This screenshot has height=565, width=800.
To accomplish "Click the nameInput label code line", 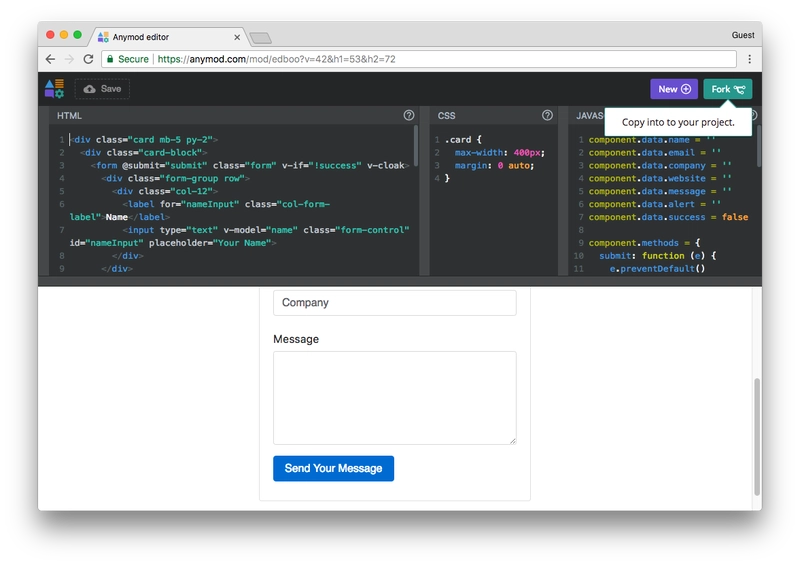I will (199, 210).
